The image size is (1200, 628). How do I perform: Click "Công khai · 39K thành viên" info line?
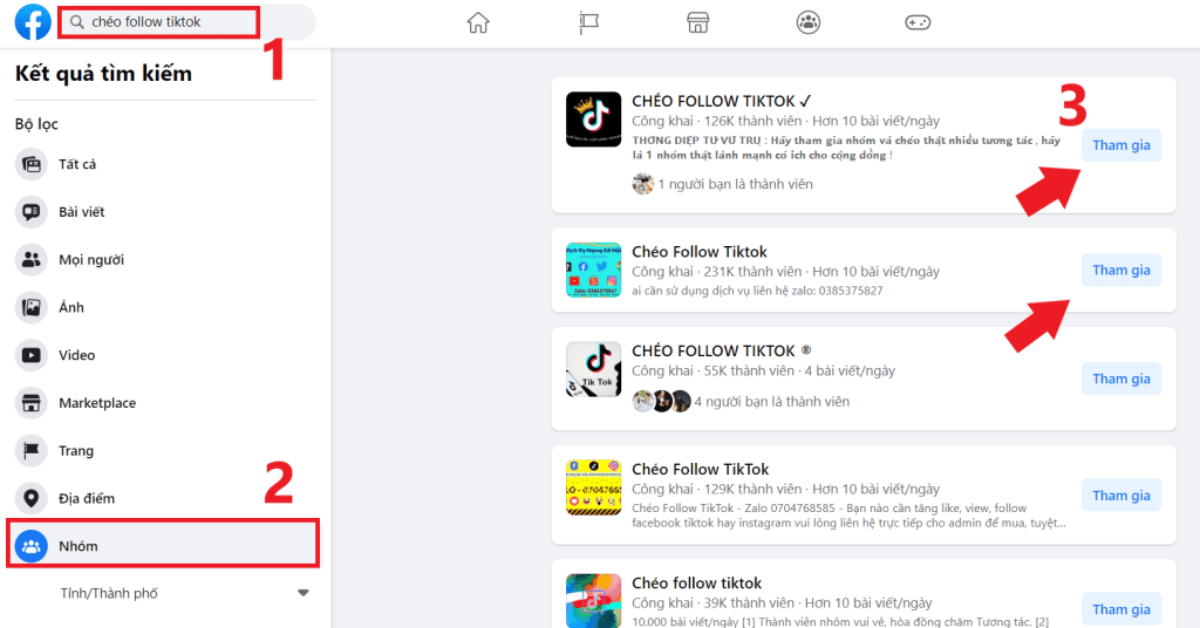coord(782,603)
